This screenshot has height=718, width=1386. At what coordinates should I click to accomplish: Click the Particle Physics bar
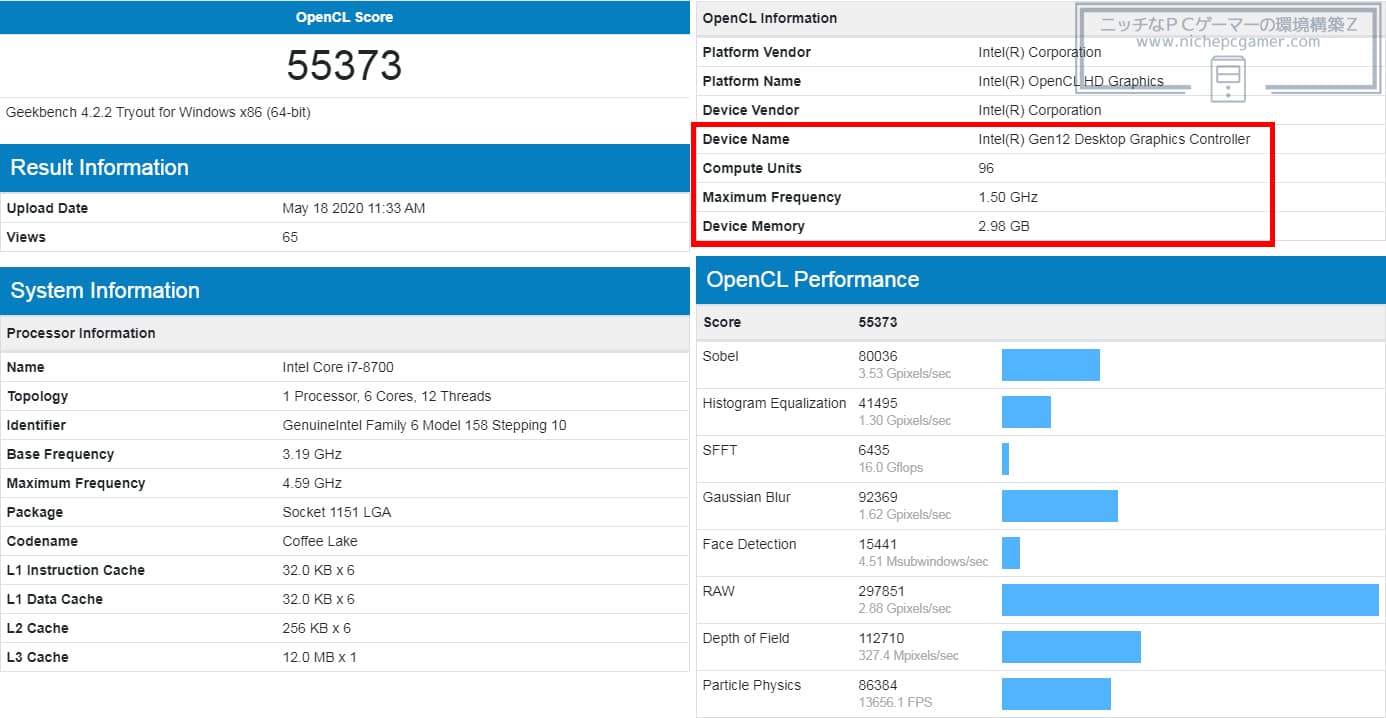coord(1056,694)
